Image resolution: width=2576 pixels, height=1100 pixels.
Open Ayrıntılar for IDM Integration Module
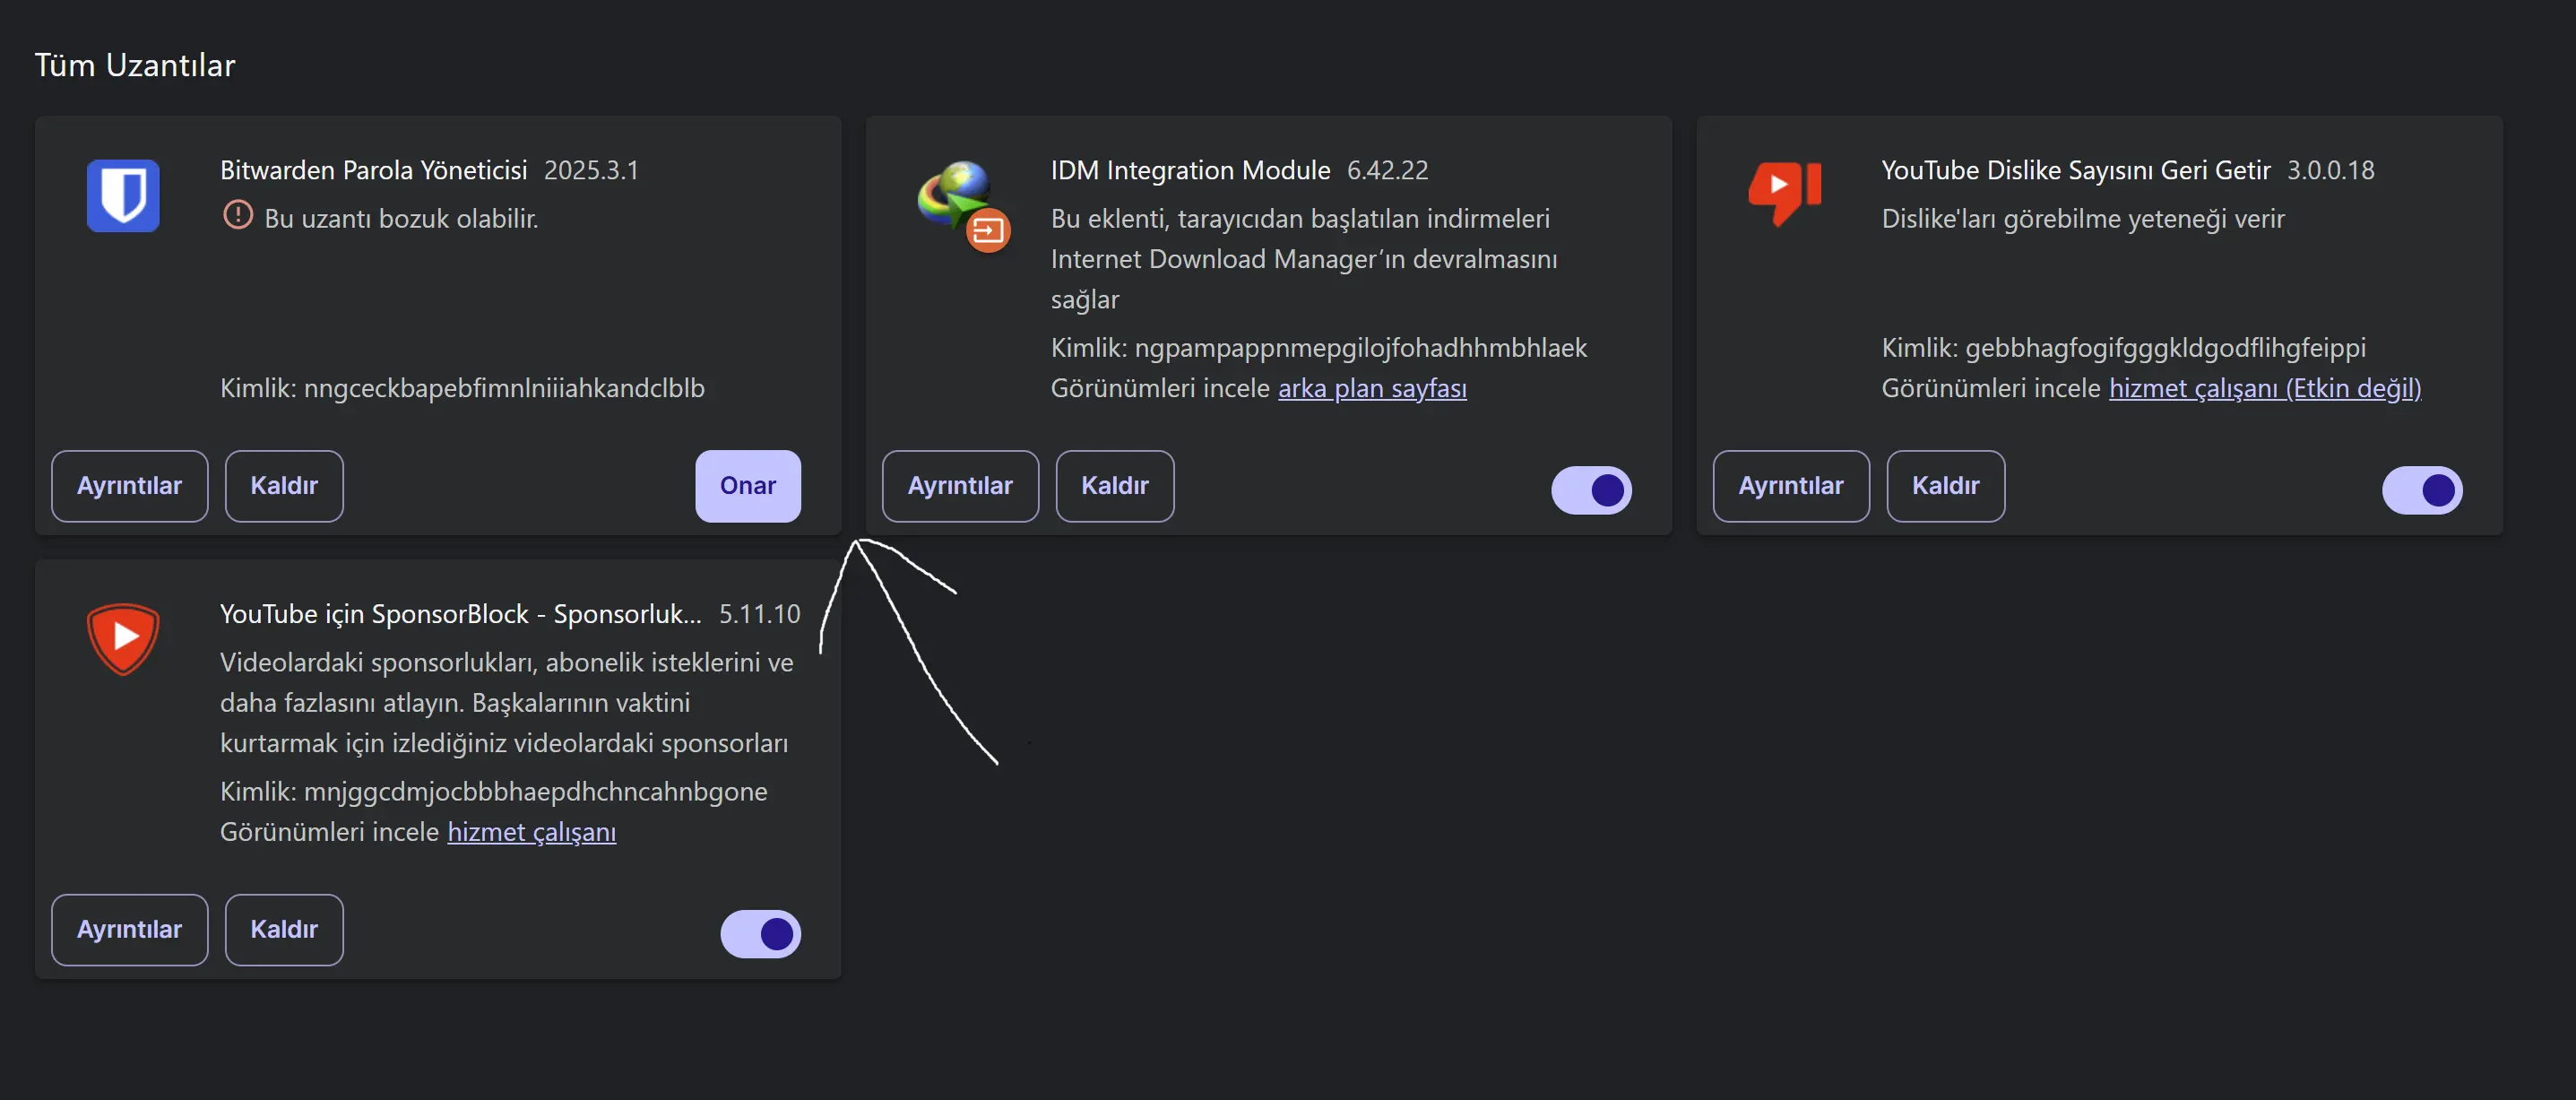tap(960, 486)
